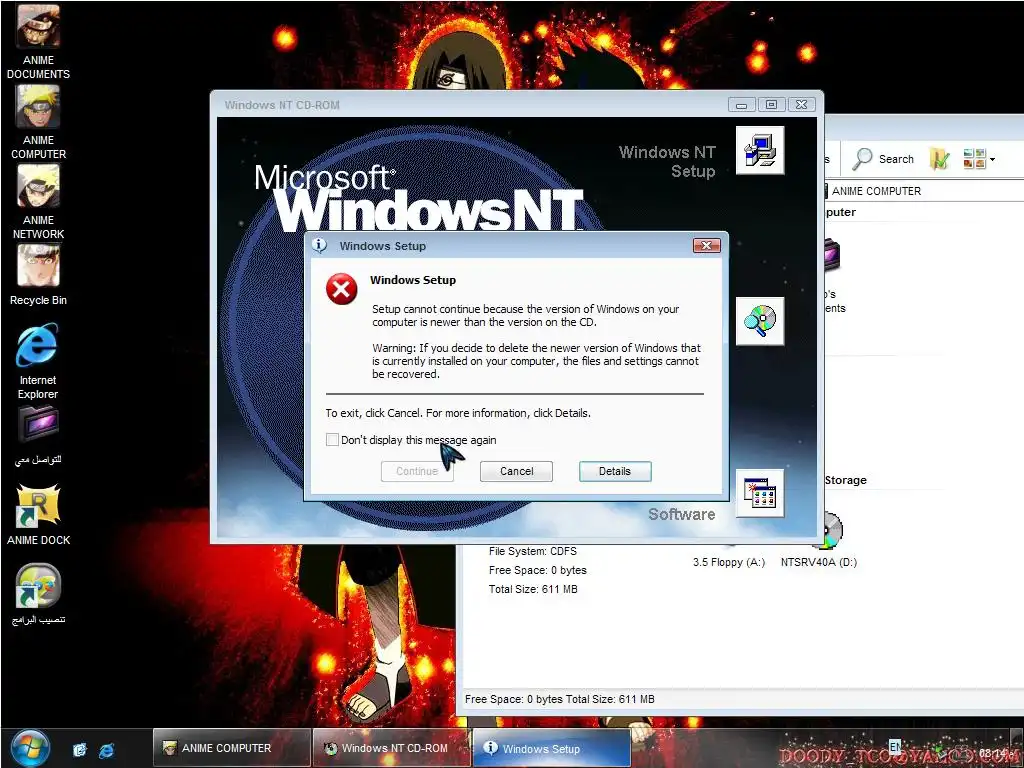
Task: Open the Windows NT Setup icon
Action: pos(760,150)
